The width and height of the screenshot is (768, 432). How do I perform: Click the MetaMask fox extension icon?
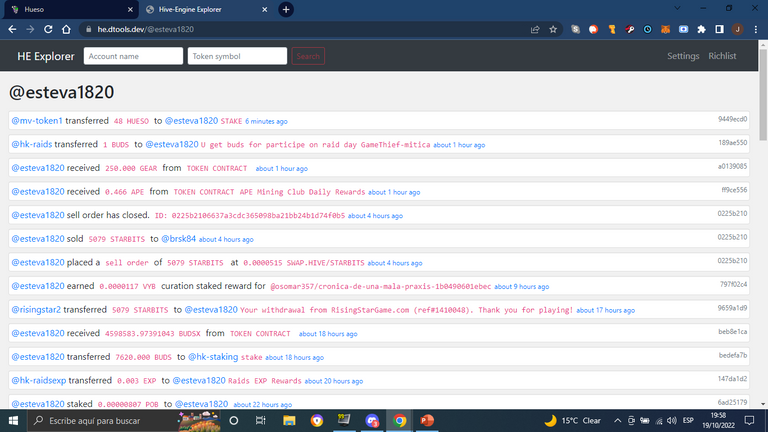(665, 30)
